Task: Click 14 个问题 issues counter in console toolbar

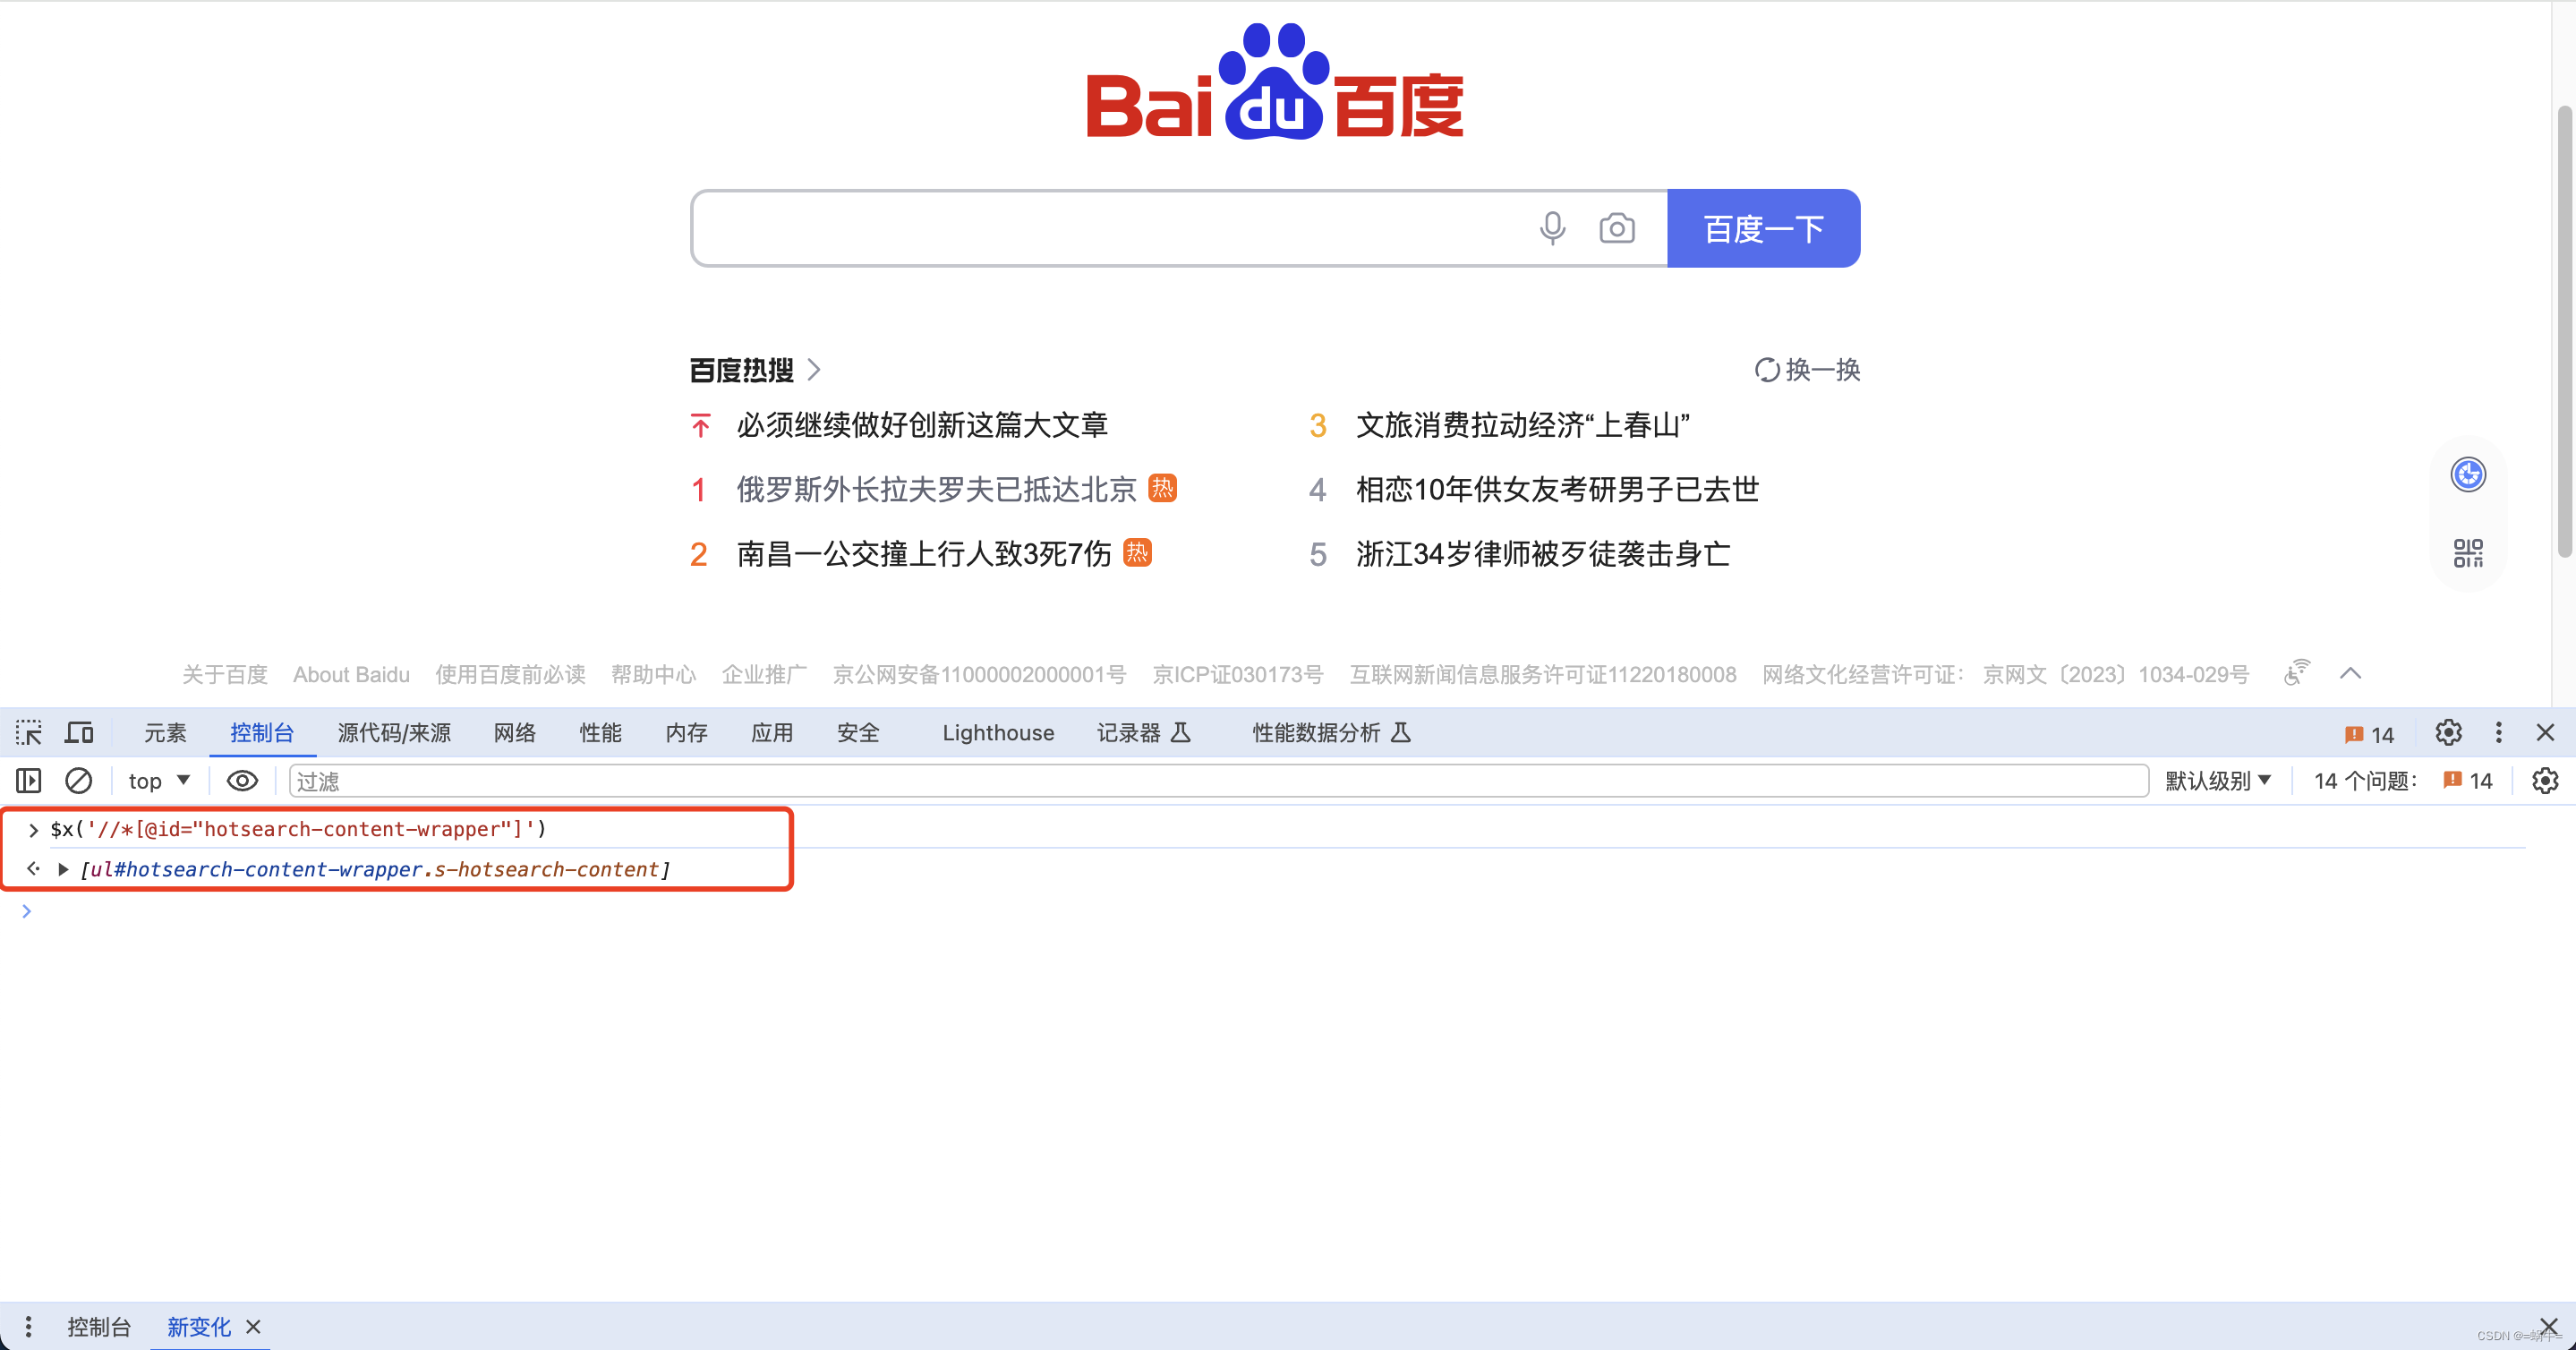Action: click(x=2402, y=781)
